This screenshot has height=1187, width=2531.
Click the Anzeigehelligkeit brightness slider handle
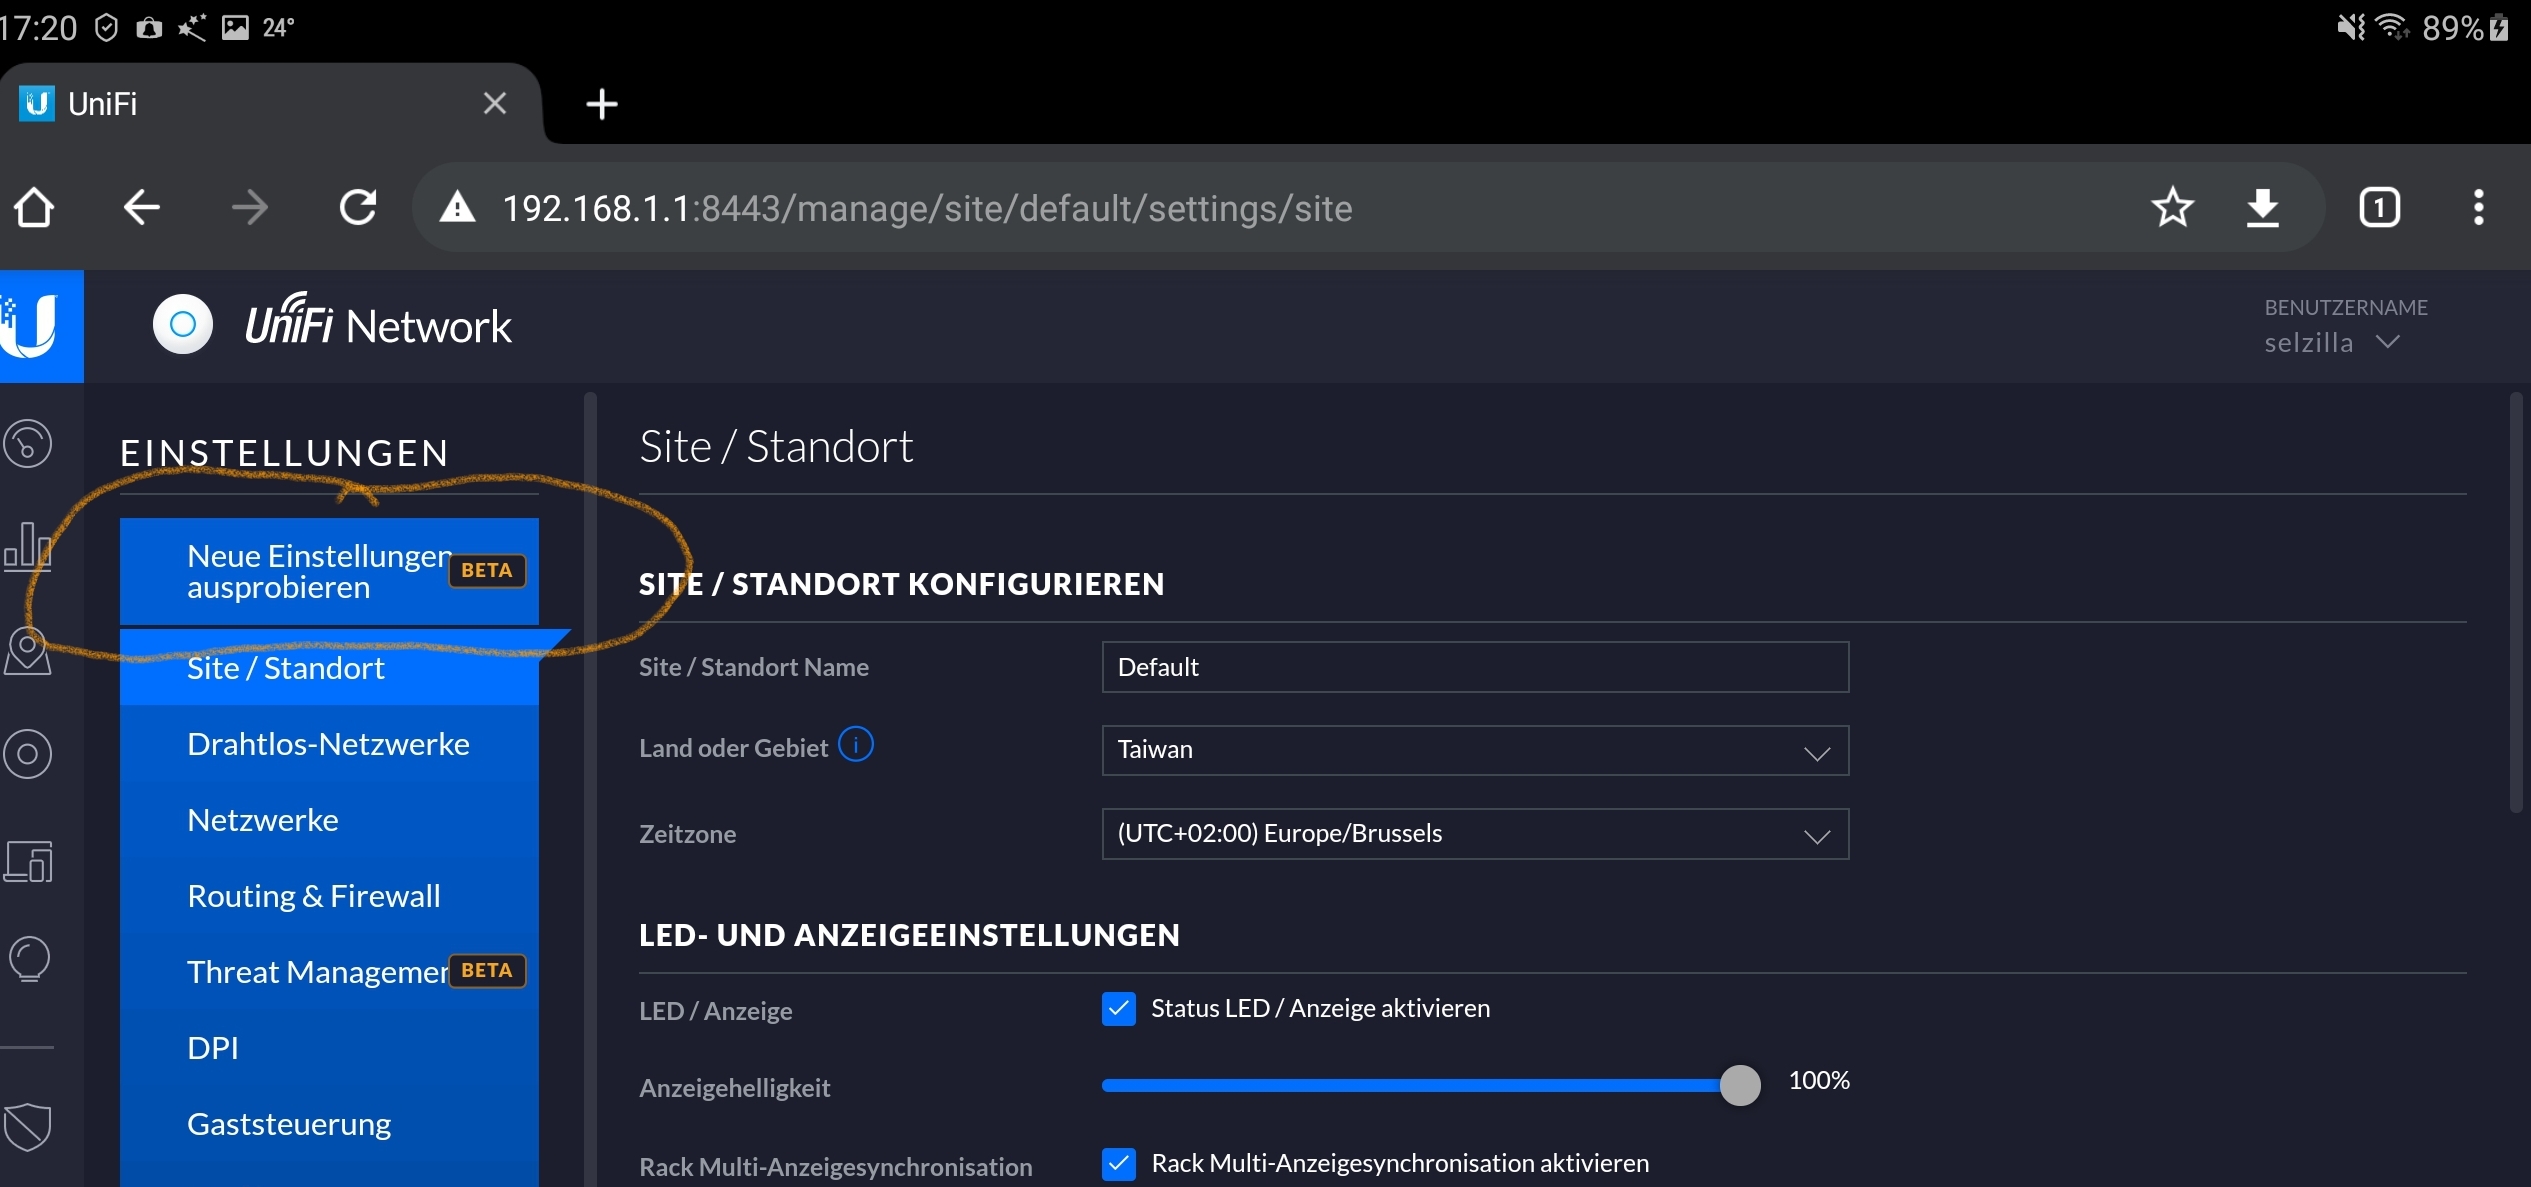point(1739,1085)
